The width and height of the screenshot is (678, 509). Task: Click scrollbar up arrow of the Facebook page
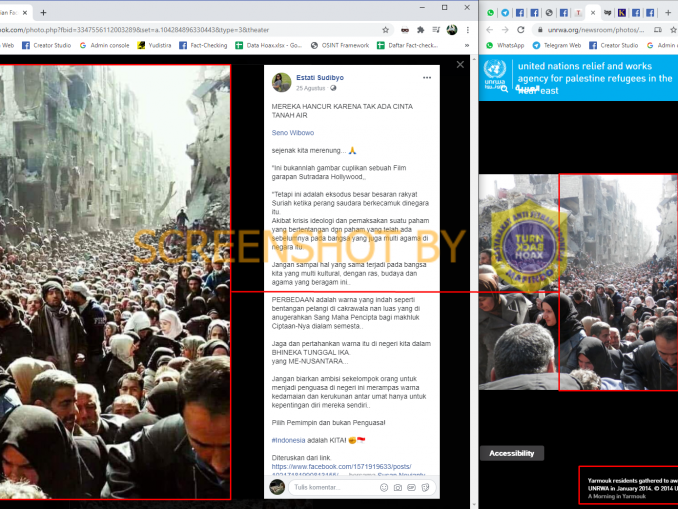click(474, 59)
